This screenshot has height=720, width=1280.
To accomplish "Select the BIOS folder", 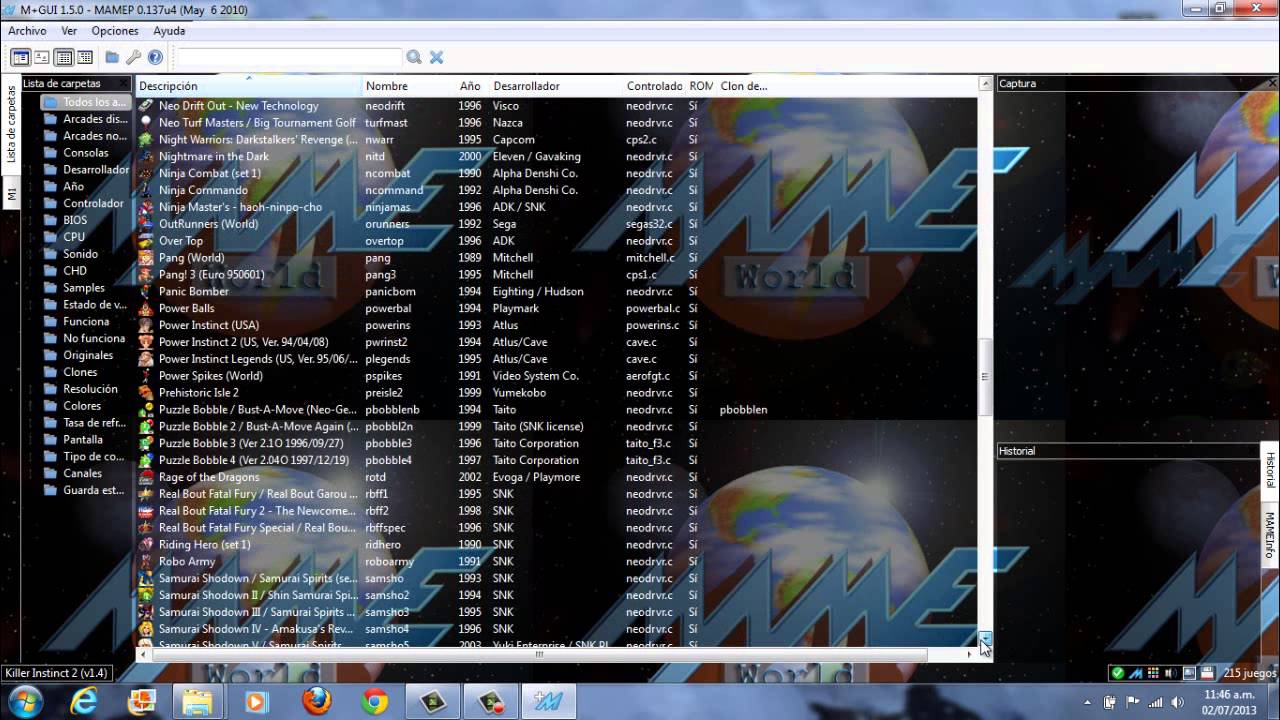I will pos(66,220).
